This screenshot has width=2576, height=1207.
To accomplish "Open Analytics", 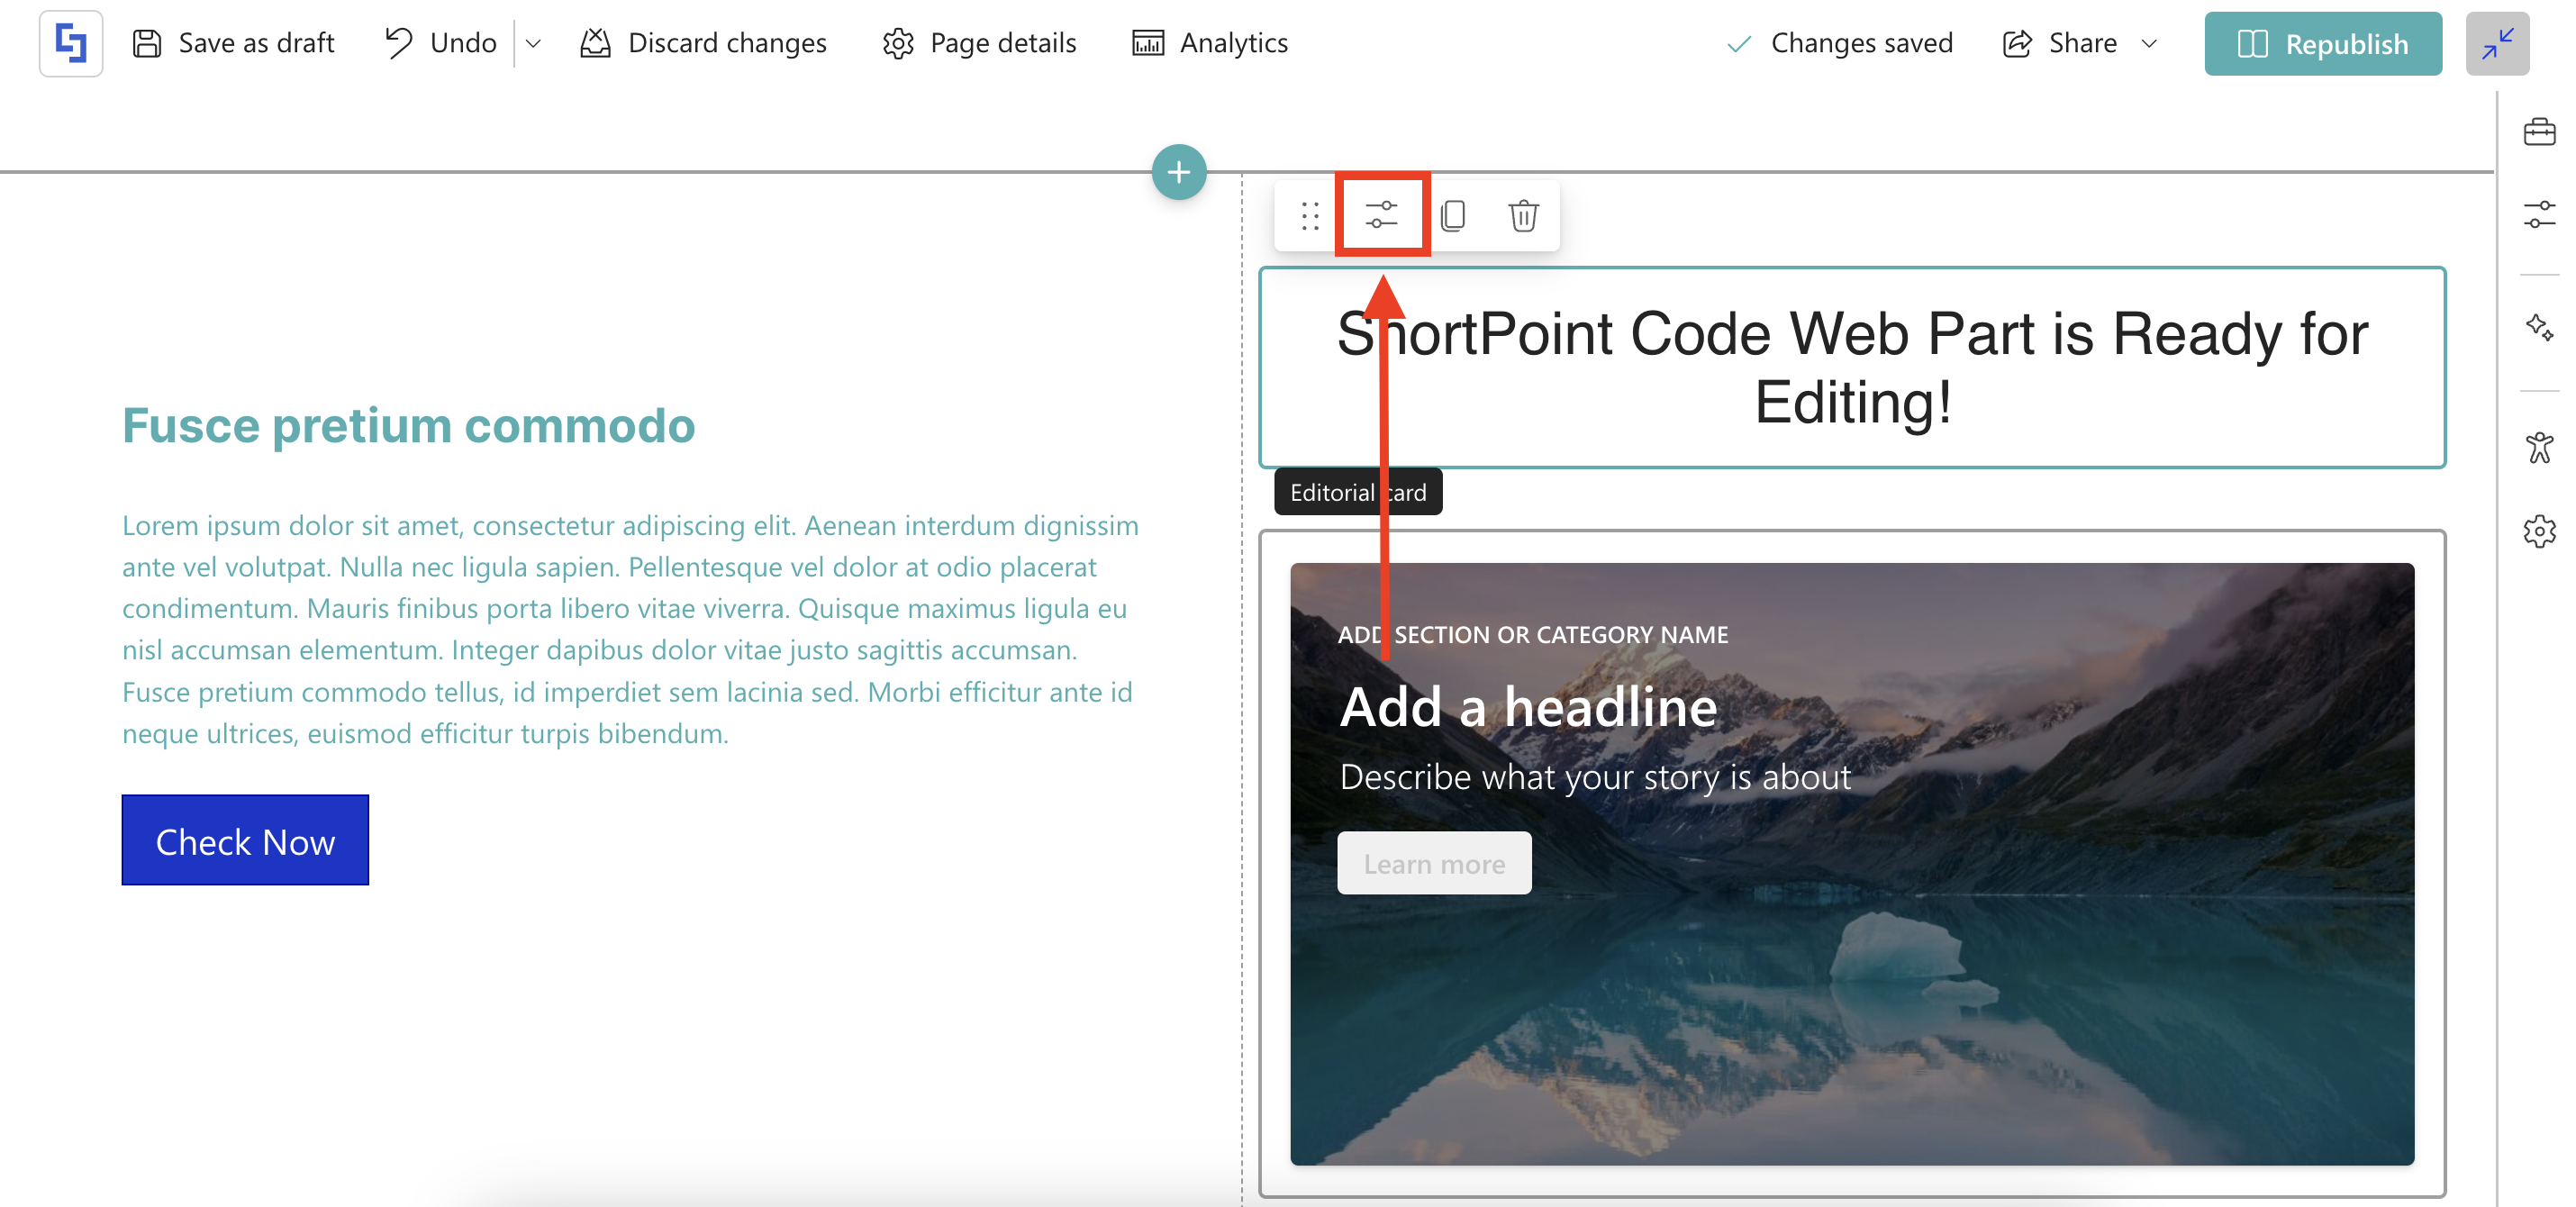I will [x=1209, y=43].
